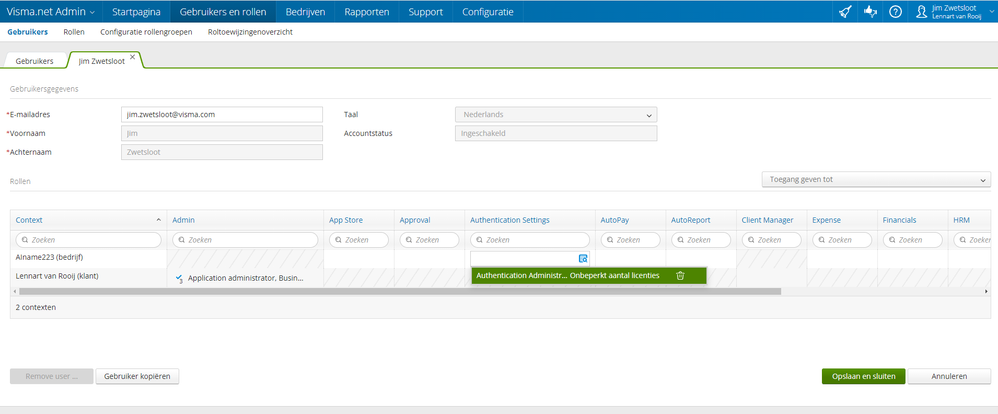
Task: Delete Authentication Administrator role with trash icon
Action: [x=680, y=276]
